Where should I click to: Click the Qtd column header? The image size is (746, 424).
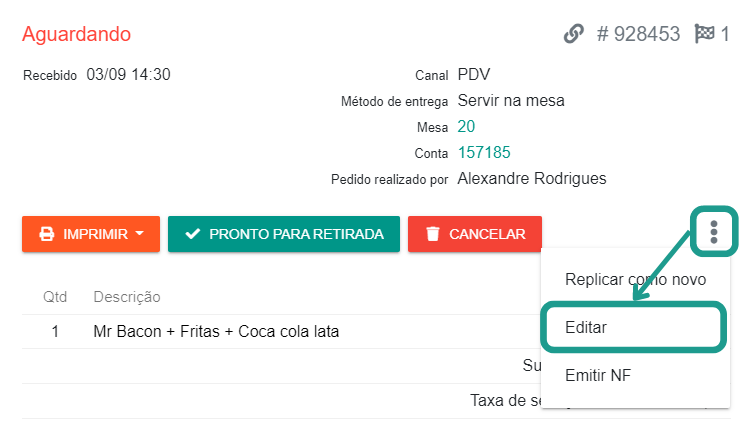pos(55,297)
